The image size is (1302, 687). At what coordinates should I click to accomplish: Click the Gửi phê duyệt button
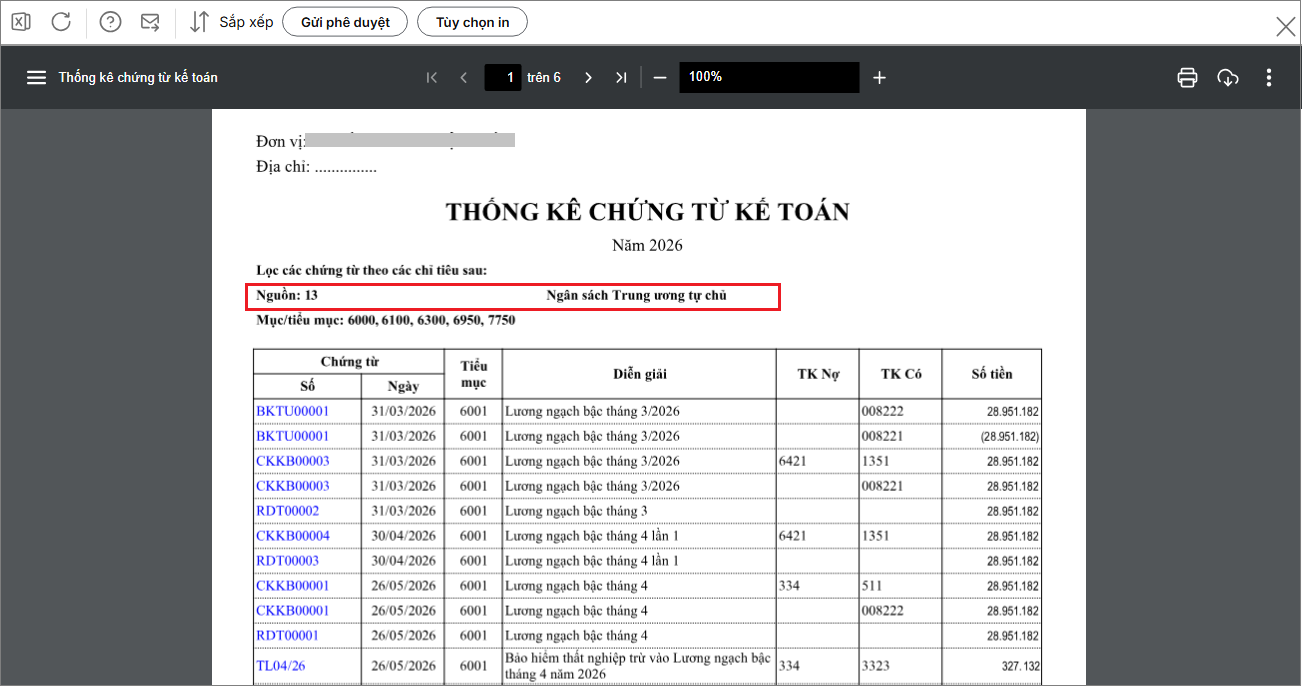tap(345, 22)
